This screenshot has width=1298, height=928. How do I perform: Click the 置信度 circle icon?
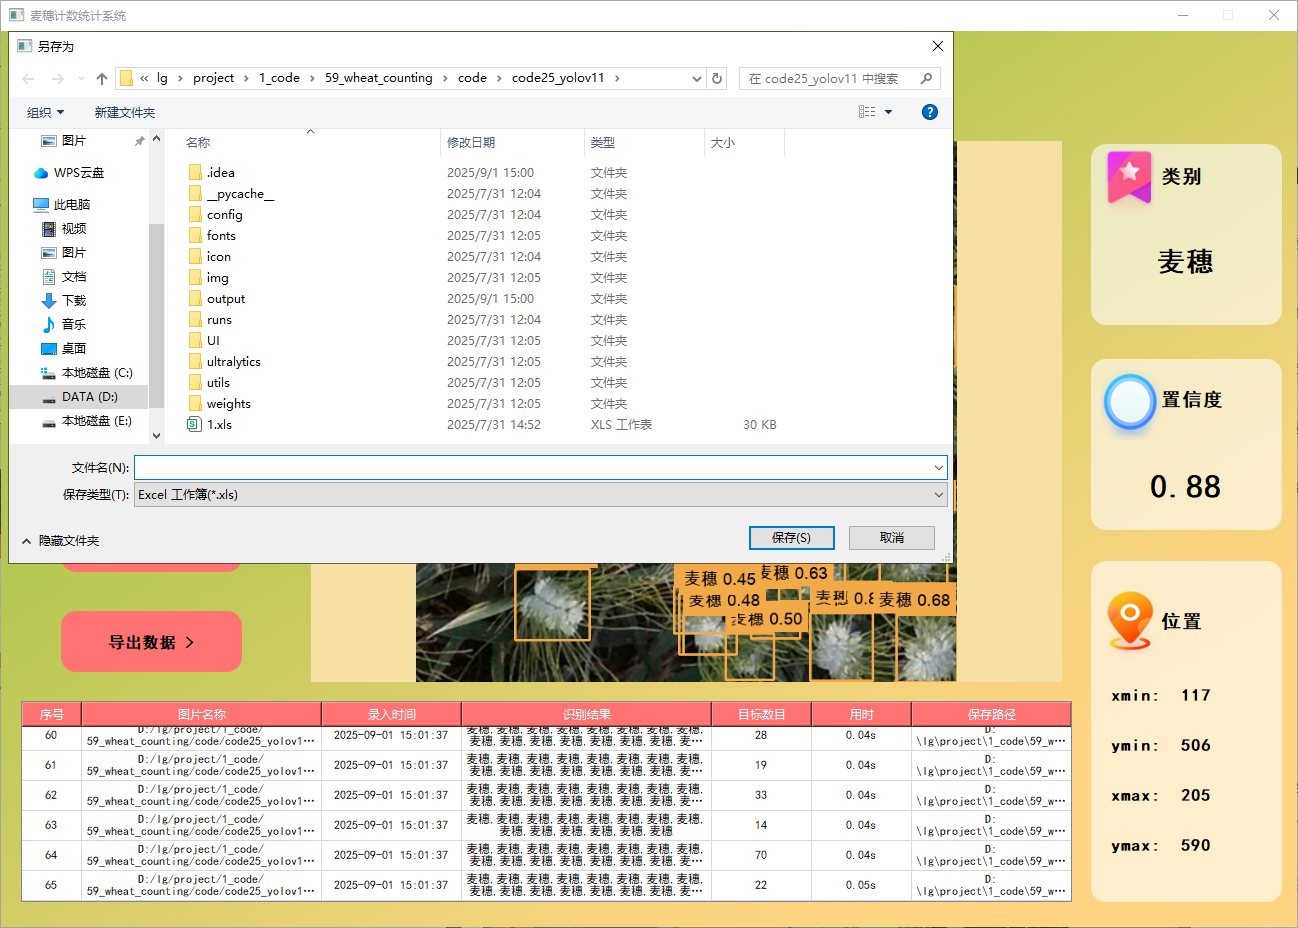(x=1130, y=402)
